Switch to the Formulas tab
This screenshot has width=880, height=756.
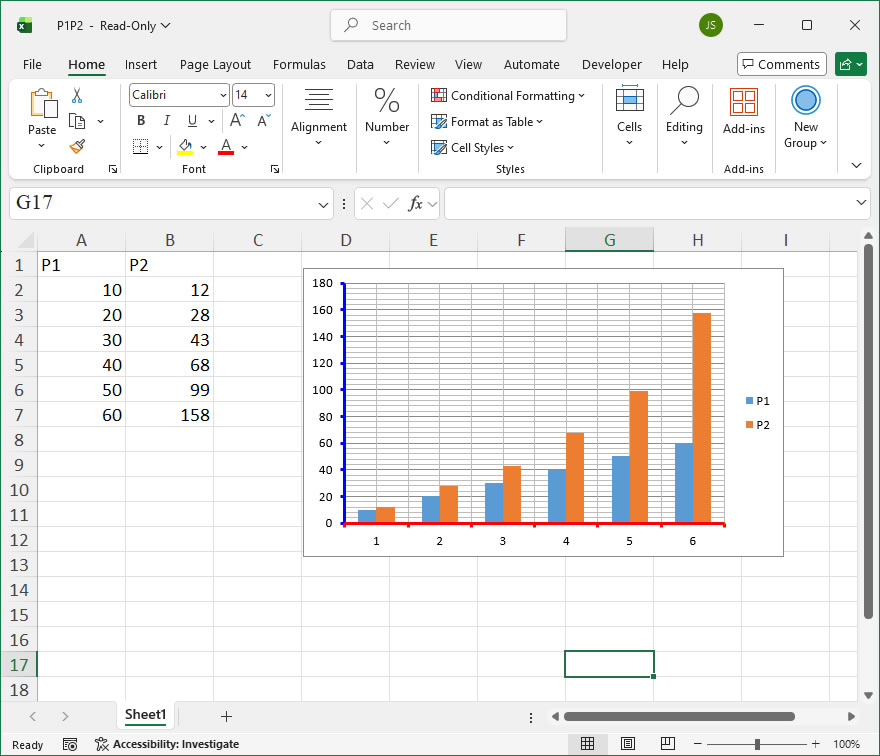[299, 65]
